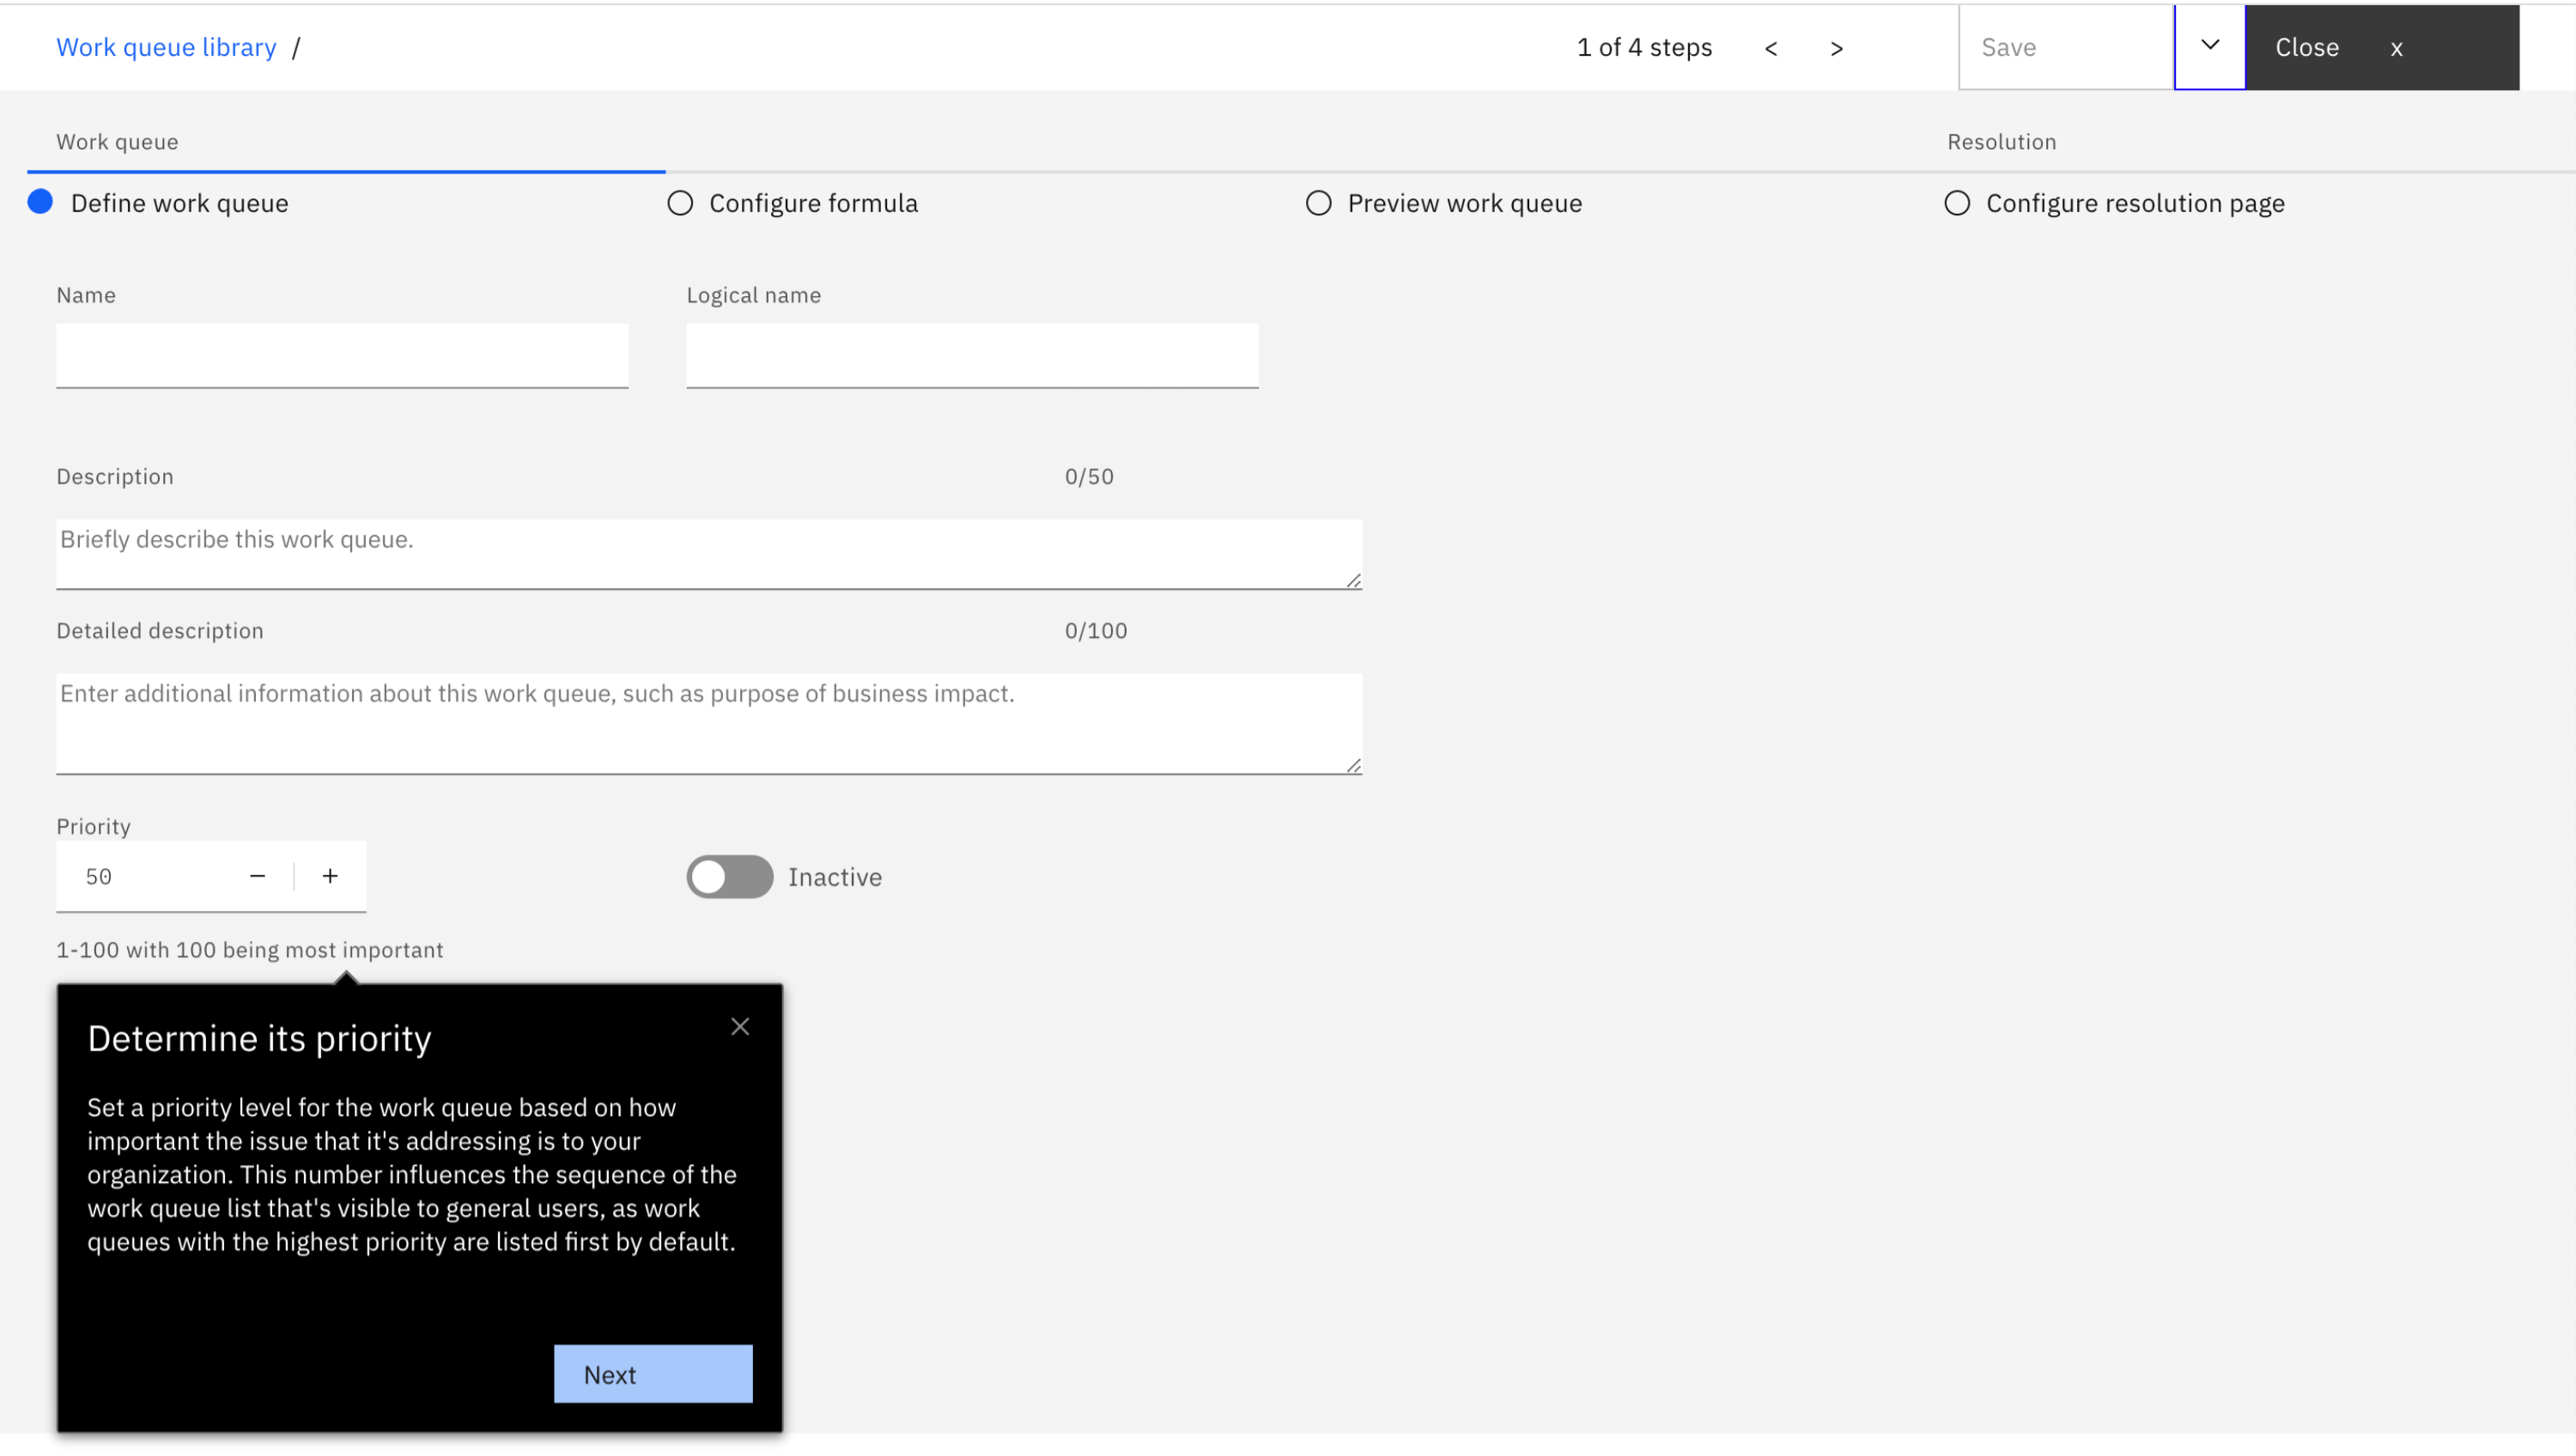Increase priority with plus icon

[330, 876]
